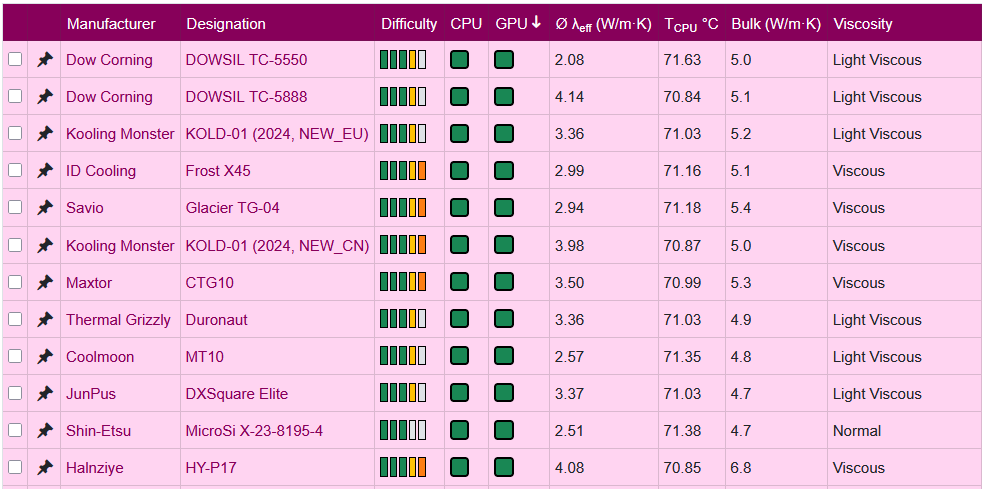Click the 70.85 TCPU value for HY-P17
The height and width of the screenshot is (489, 986).
click(x=682, y=468)
